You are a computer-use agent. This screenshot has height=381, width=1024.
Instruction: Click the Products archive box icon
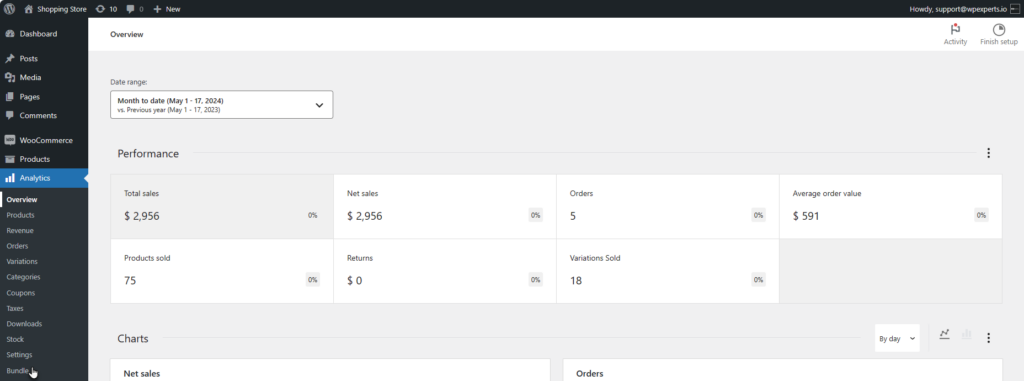coord(10,159)
